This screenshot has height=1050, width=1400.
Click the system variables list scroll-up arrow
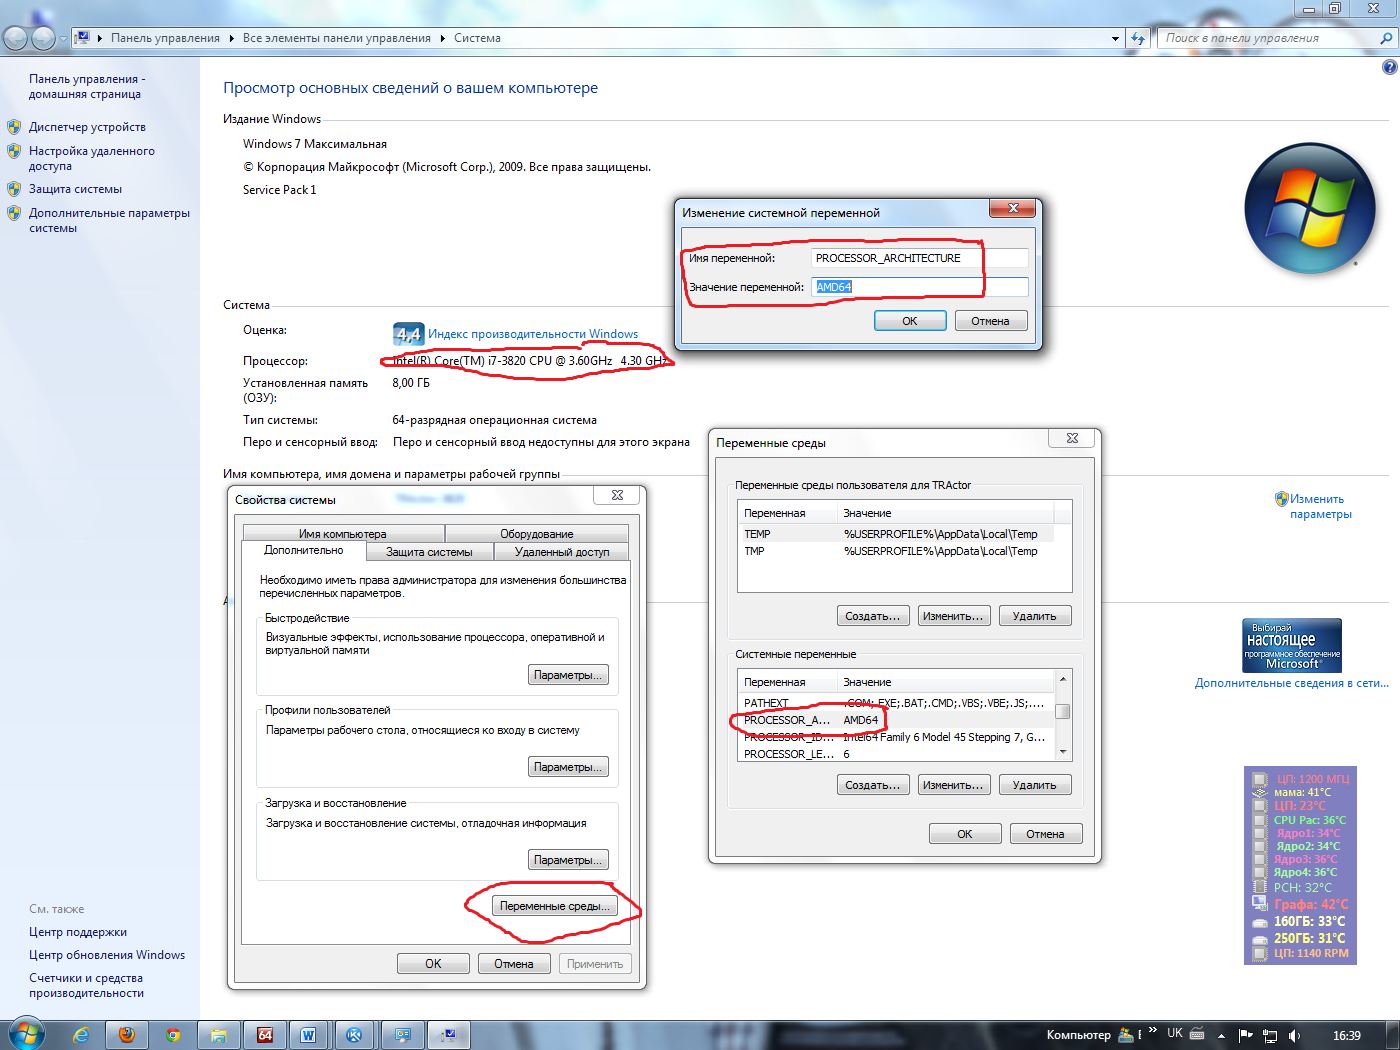click(x=1063, y=679)
